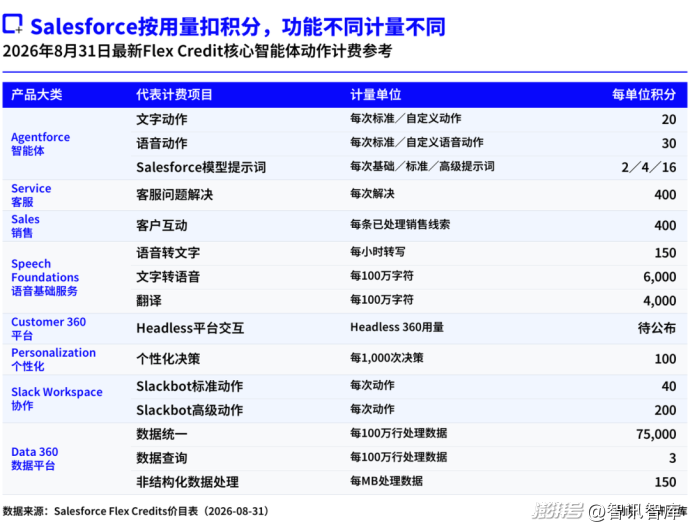Image resolution: width=690 pixels, height=532 pixels.
Task: Click the "数据统一" item cell
Action: (161, 434)
